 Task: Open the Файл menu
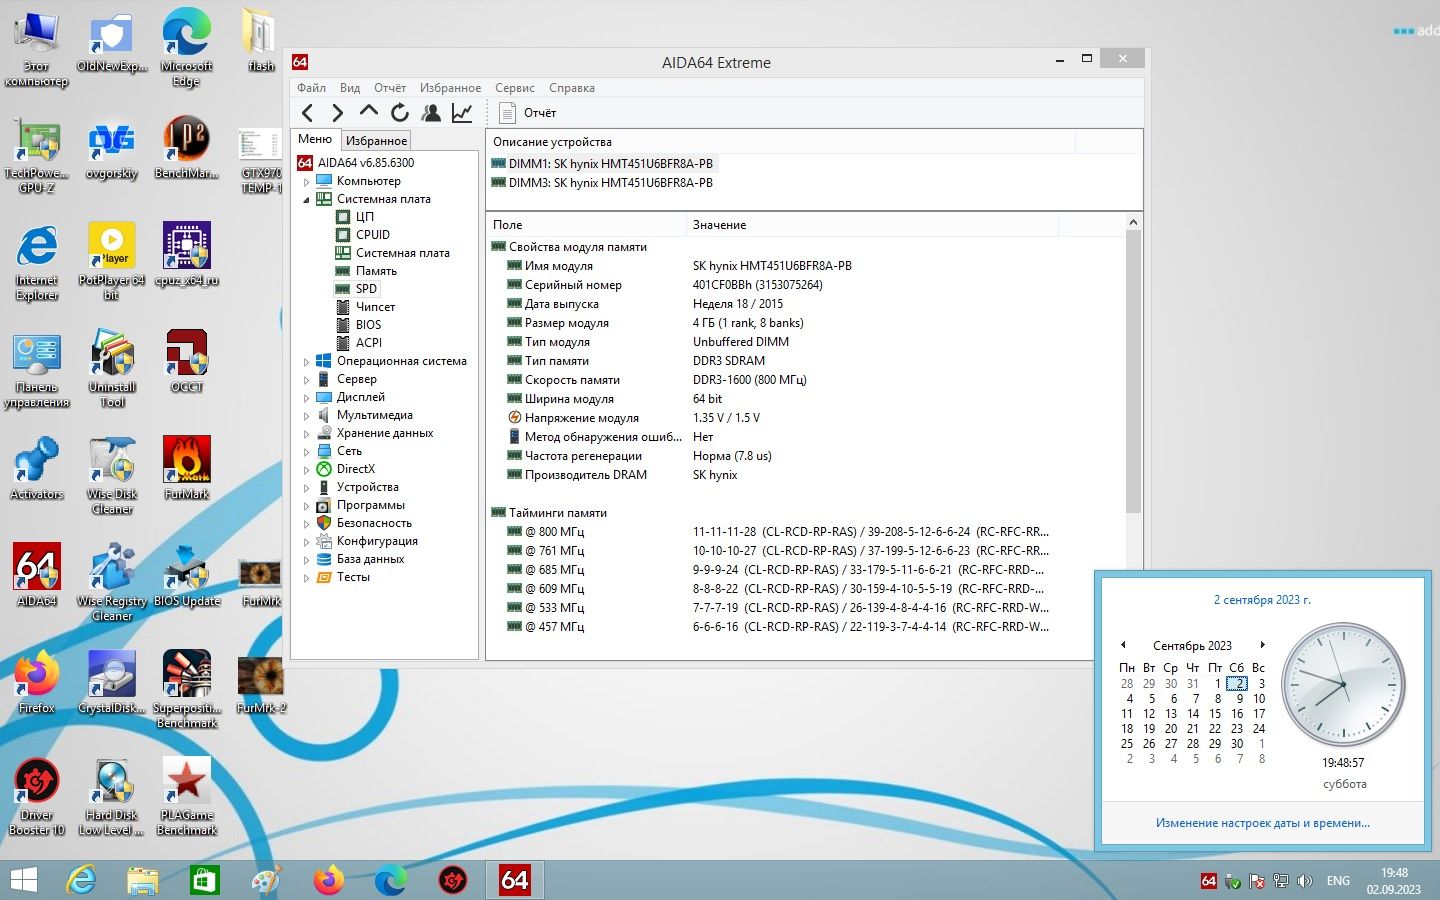tap(311, 88)
